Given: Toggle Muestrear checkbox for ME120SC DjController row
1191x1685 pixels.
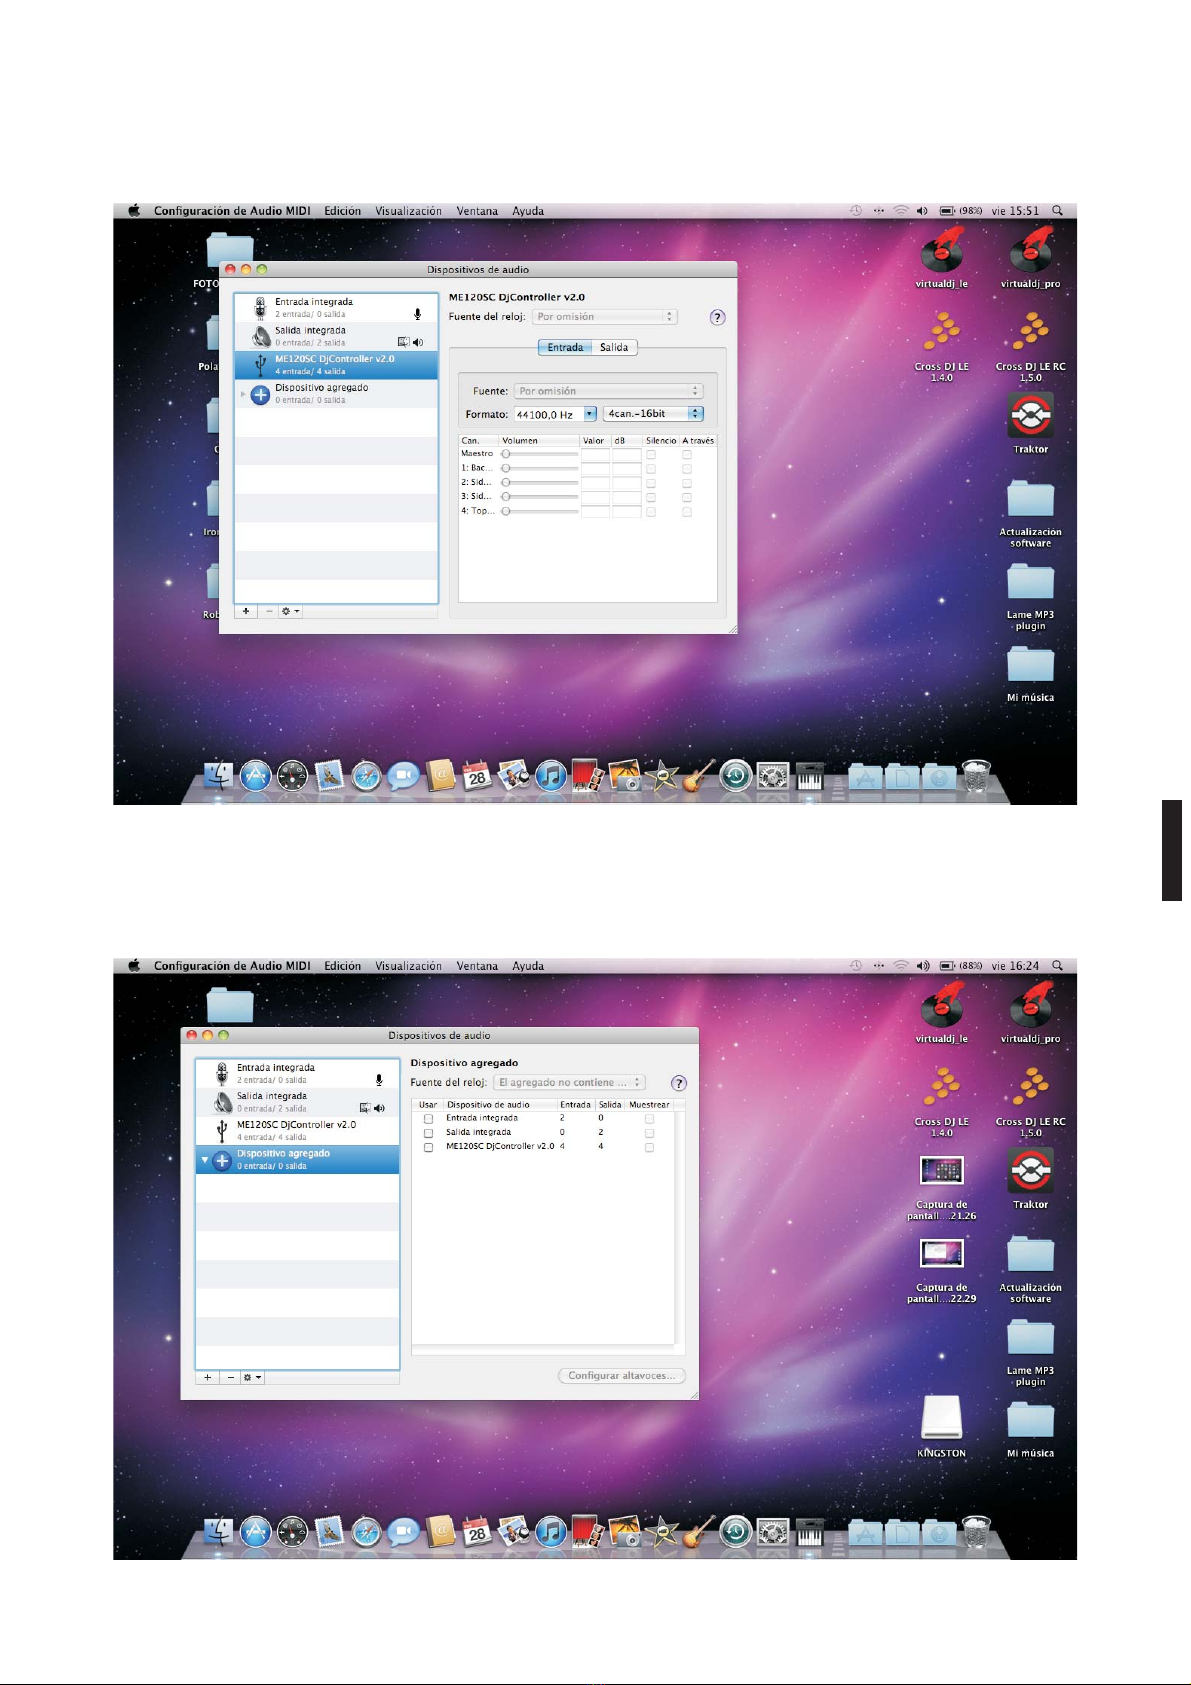Looking at the screenshot, I should (649, 1147).
